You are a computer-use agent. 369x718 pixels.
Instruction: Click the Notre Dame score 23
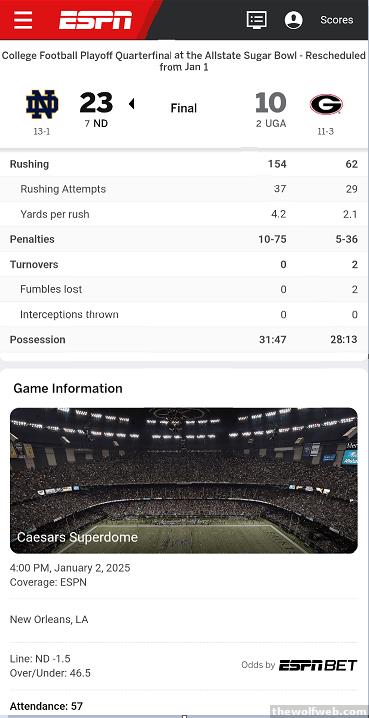point(96,103)
